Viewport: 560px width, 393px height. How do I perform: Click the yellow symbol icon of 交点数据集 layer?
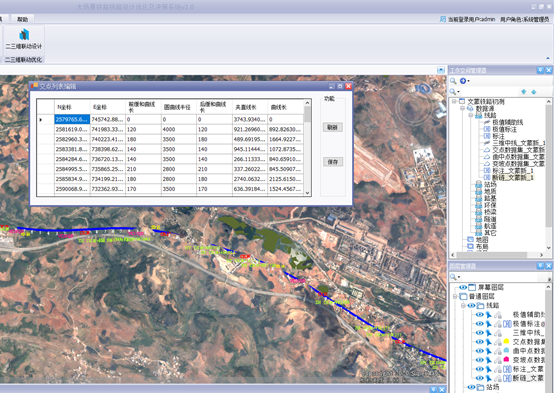click(506, 341)
